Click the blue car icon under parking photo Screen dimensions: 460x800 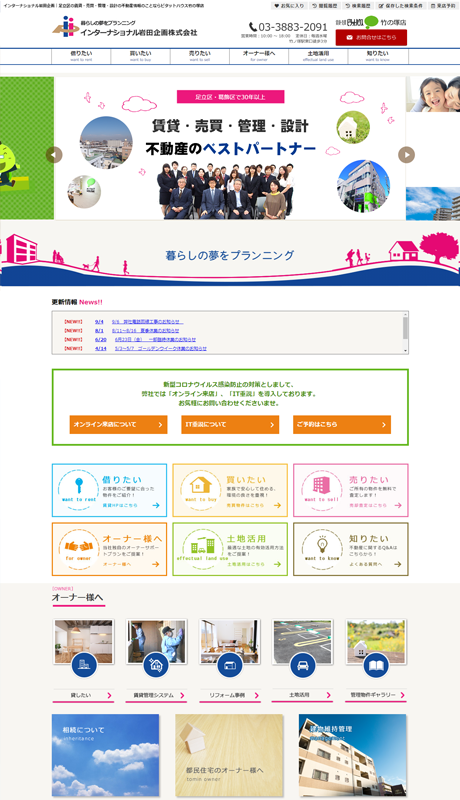[x=302, y=666]
